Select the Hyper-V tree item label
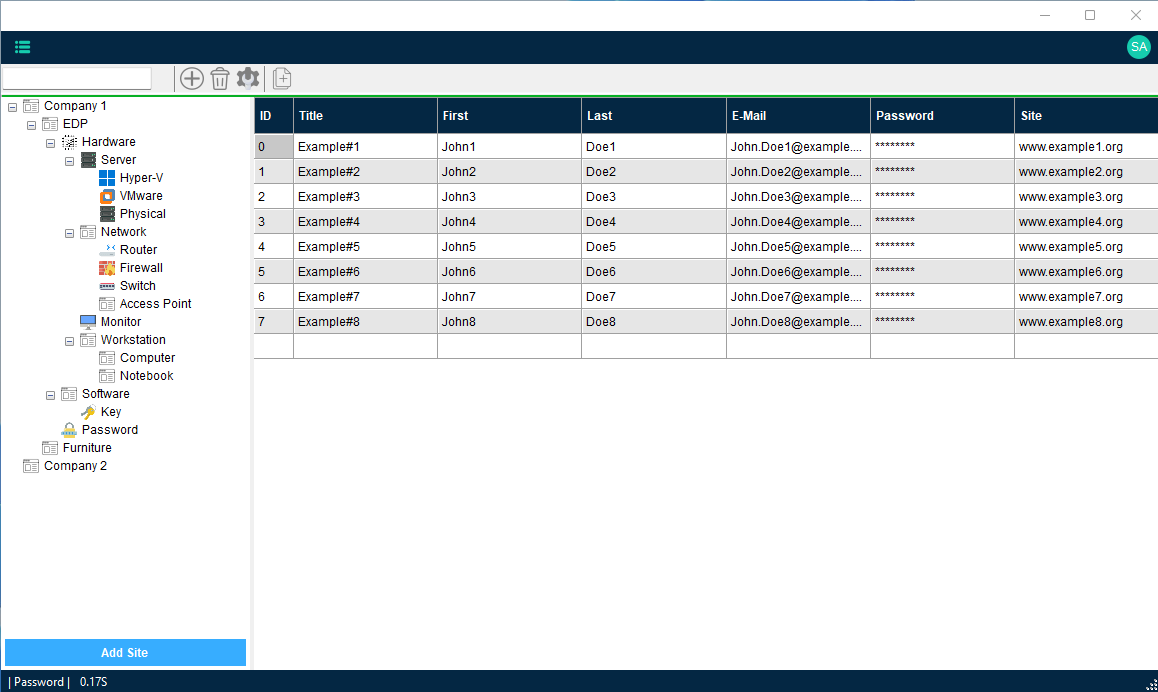Screen dimensions: 1158x692 click(x=141, y=178)
